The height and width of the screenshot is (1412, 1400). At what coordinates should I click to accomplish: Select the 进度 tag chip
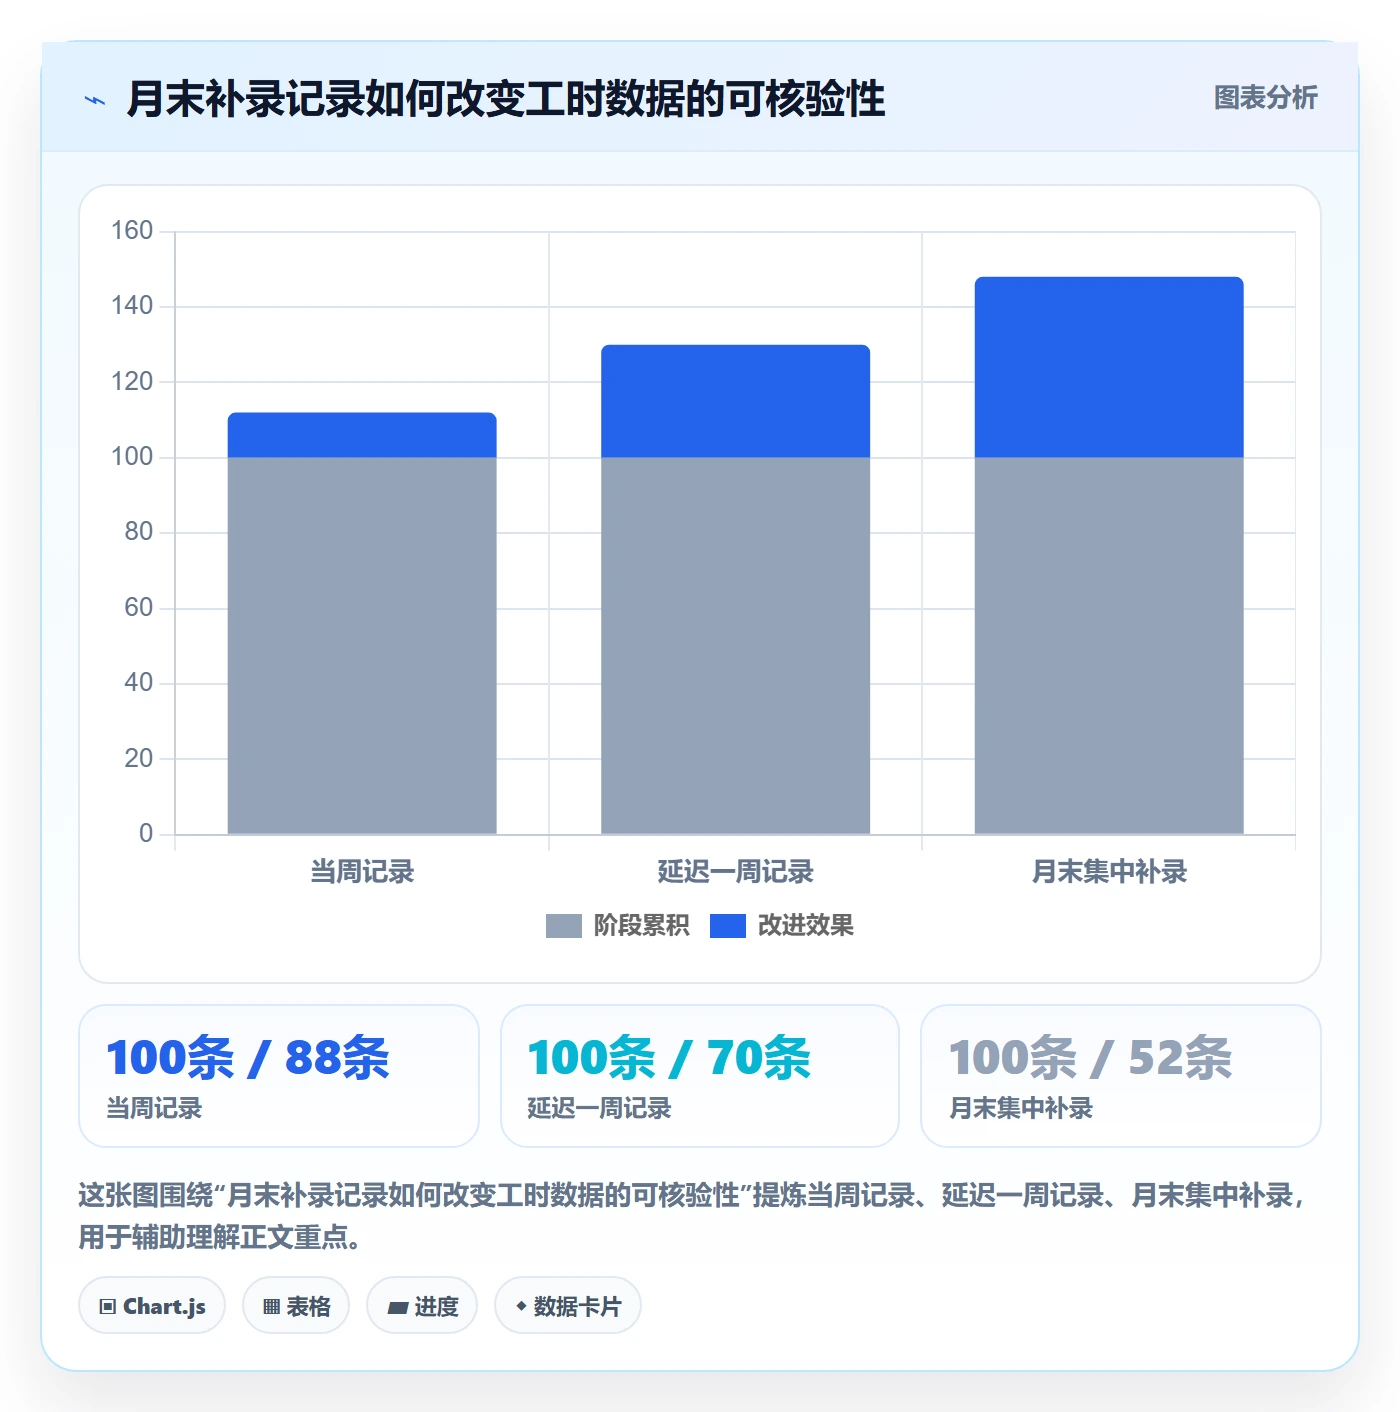pyautogui.click(x=422, y=1305)
